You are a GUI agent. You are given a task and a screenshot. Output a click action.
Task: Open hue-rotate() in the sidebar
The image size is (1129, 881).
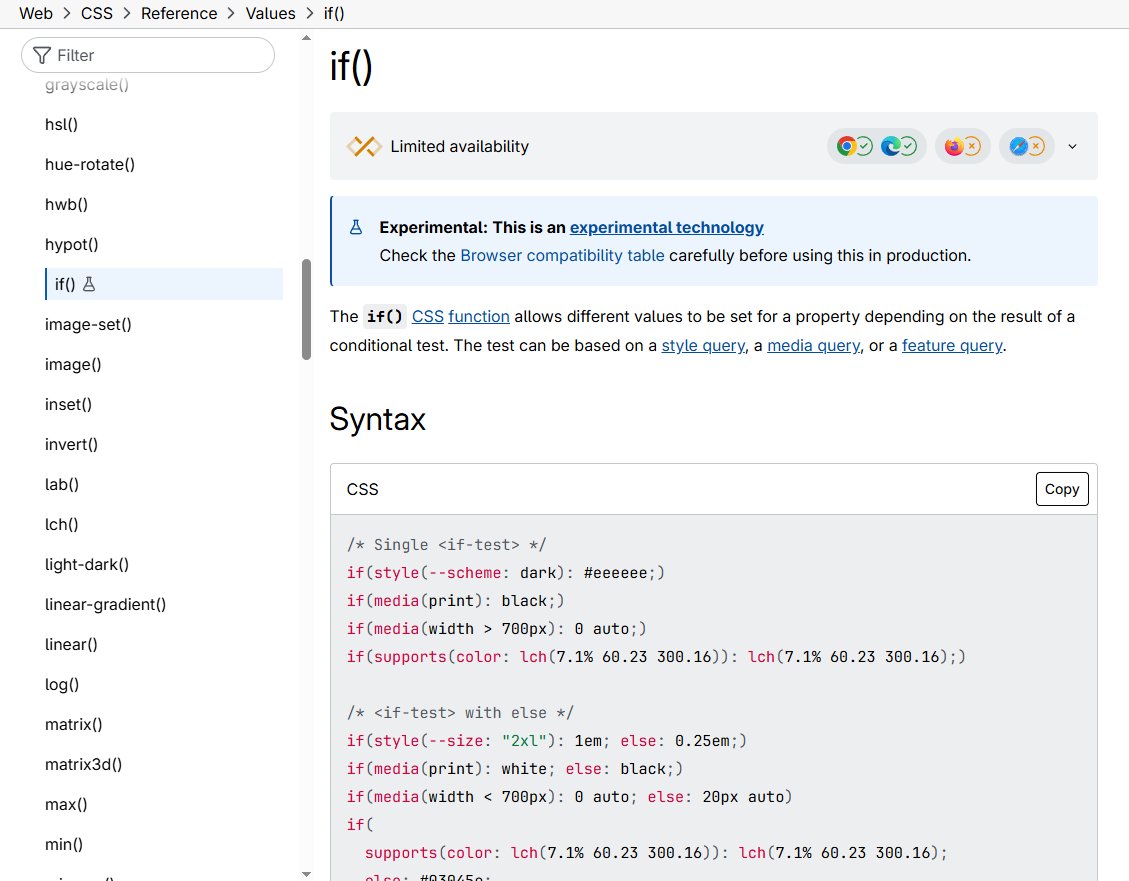tap(90, 164)
